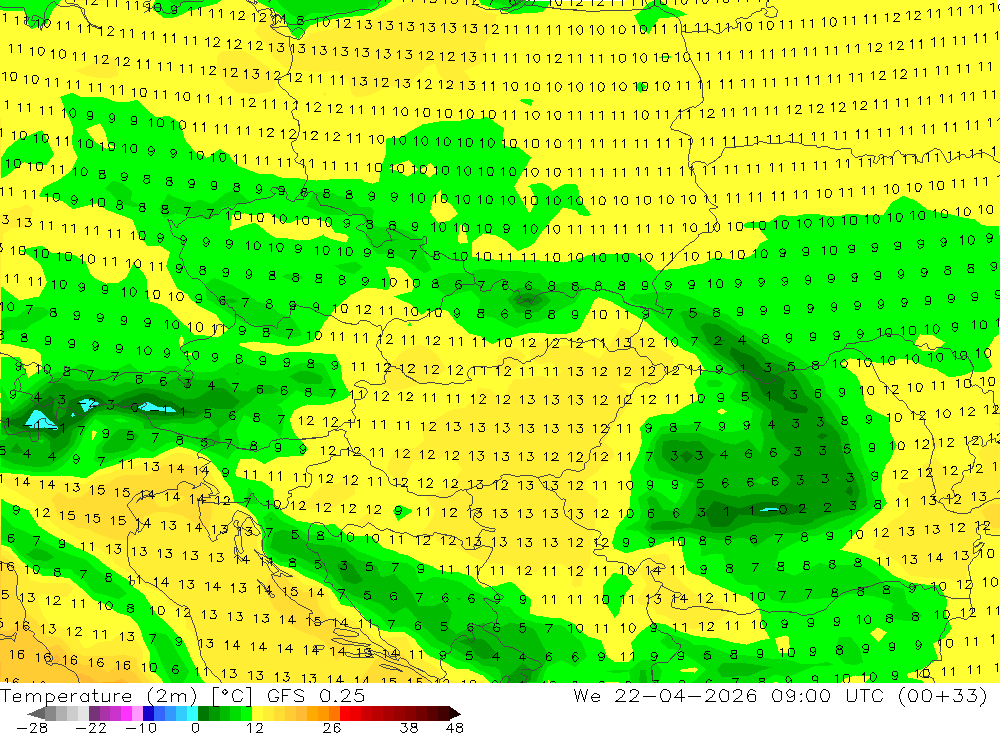This screenshot has height=733, width=1000.
Task: Click the "We 22-04-2026" date text
Action: click(x=665, y=695)
